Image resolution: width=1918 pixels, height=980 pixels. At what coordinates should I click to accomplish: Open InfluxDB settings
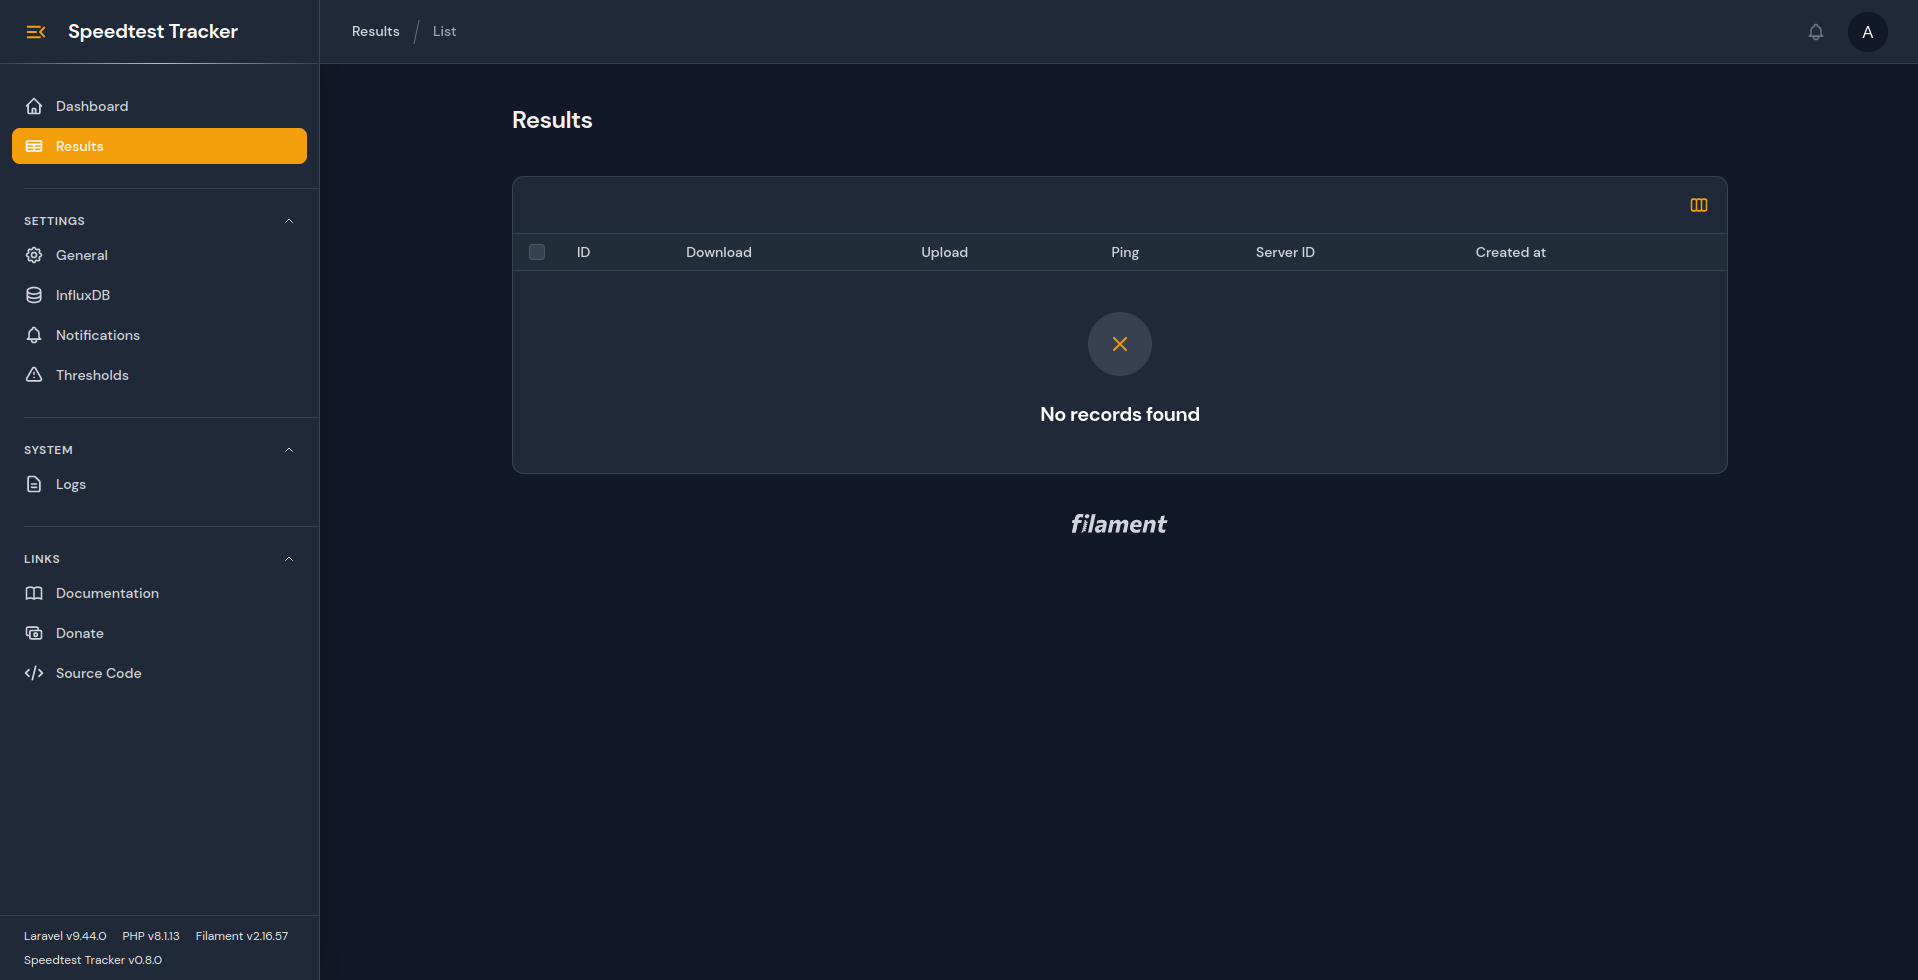point(159,295)
